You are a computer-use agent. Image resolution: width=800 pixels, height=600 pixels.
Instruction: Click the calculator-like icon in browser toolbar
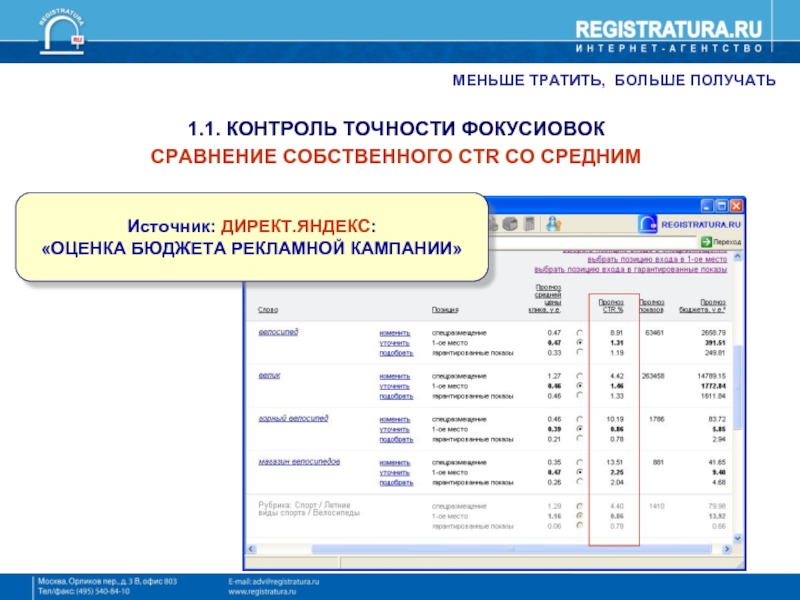(530, 224)
